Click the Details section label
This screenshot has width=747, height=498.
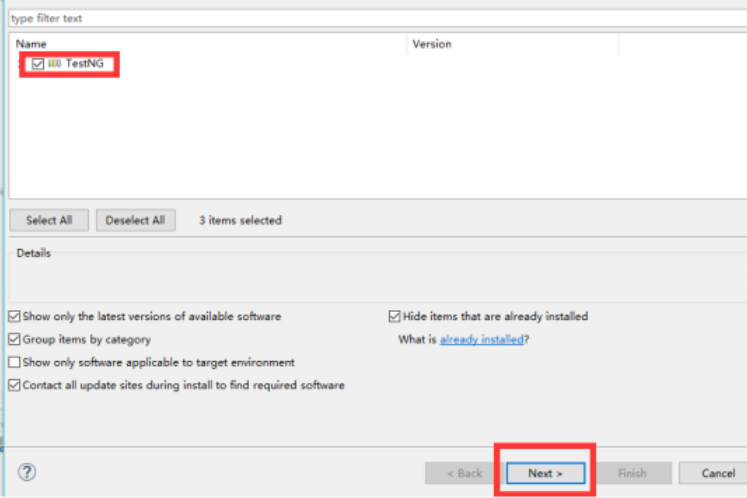33,253
